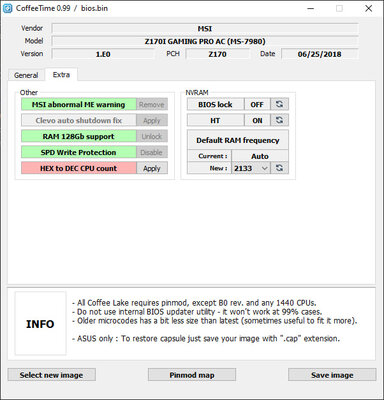Click the BIOS lock label button
Screen dimensions: 384x400
click(215, 104)
